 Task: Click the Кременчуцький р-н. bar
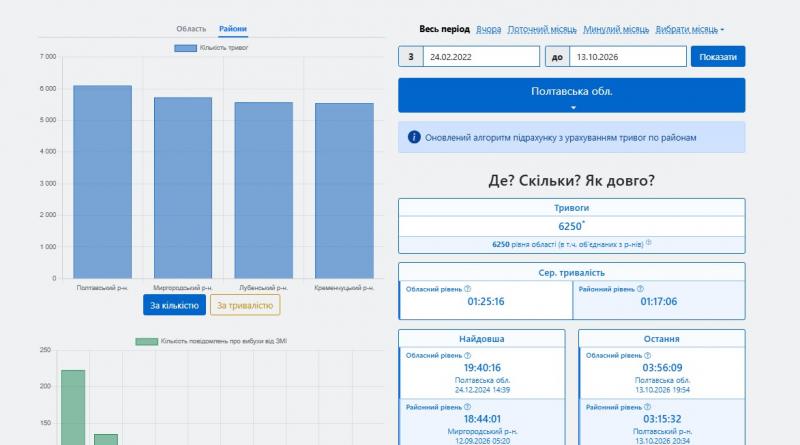tap(344, 191)
